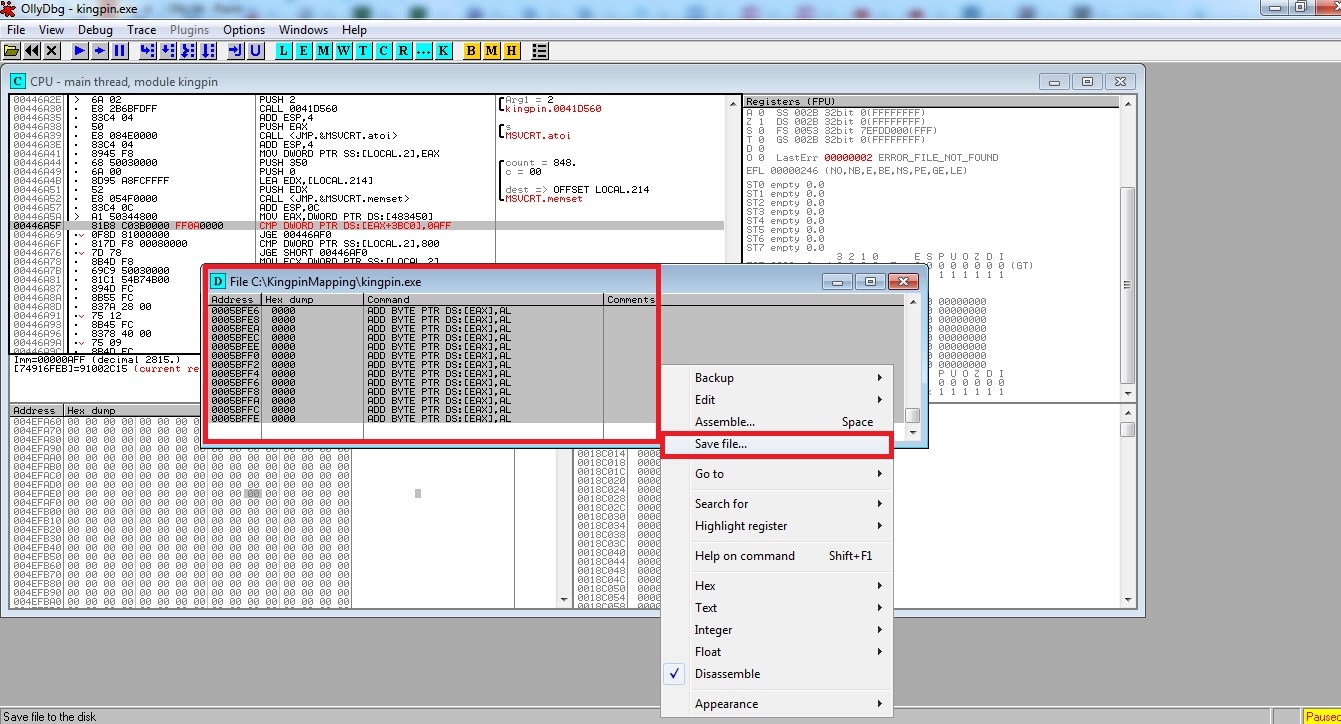
Task: Click the Paused status indicator
Action: click(x=1322, y=716)
